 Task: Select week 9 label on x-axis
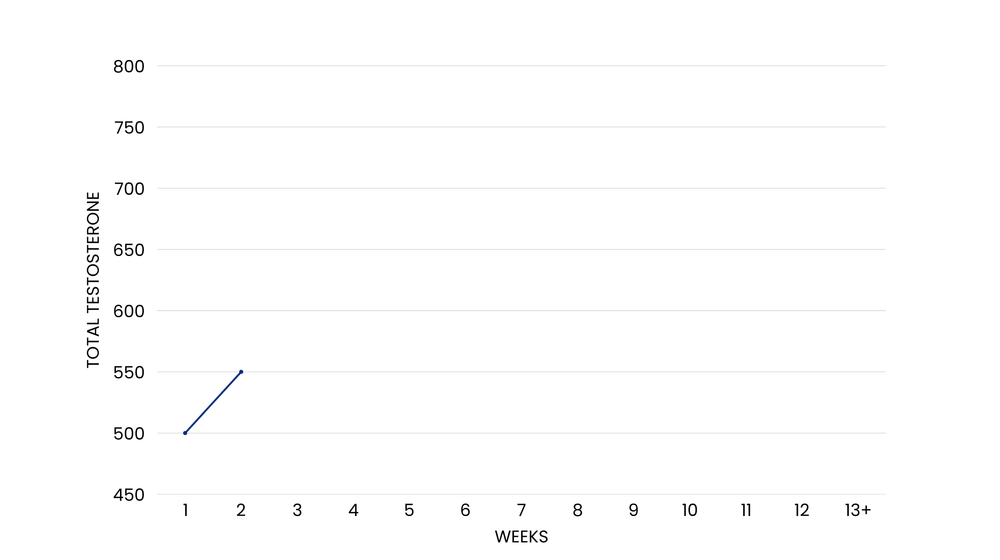click(633, 510)
